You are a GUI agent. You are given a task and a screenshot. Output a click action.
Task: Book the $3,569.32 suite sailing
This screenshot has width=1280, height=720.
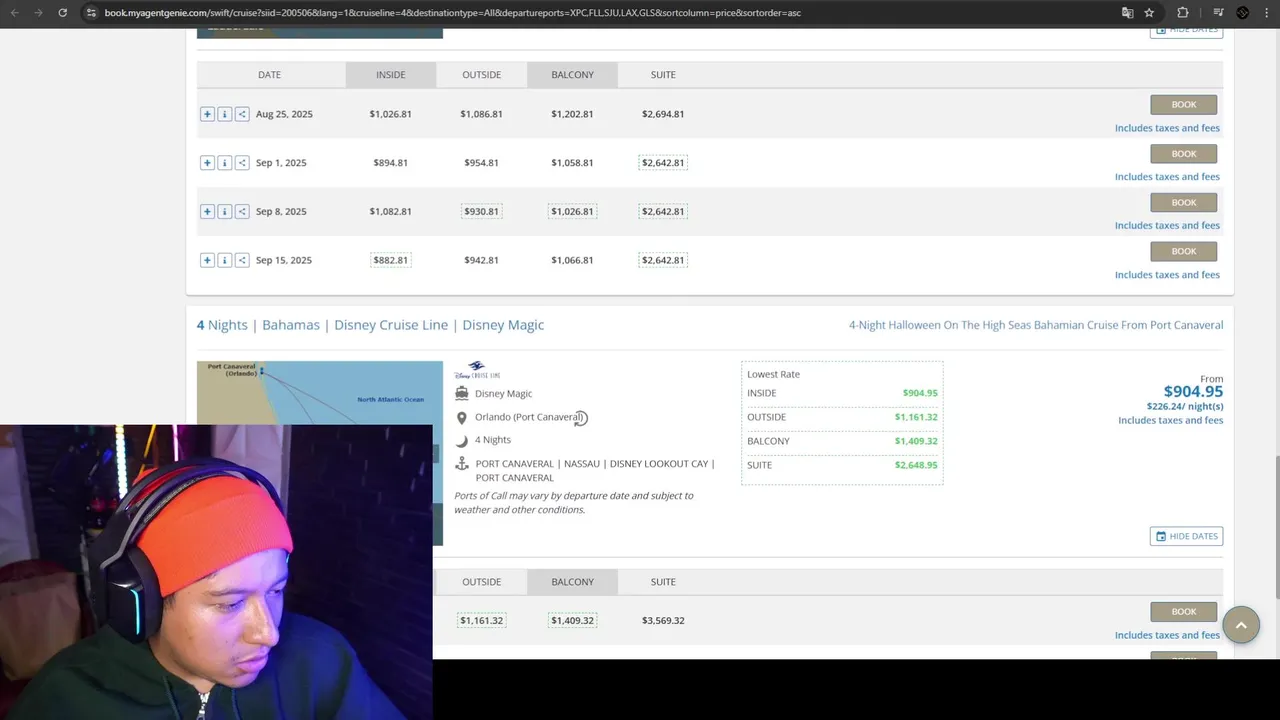[x=1184, y=611]
